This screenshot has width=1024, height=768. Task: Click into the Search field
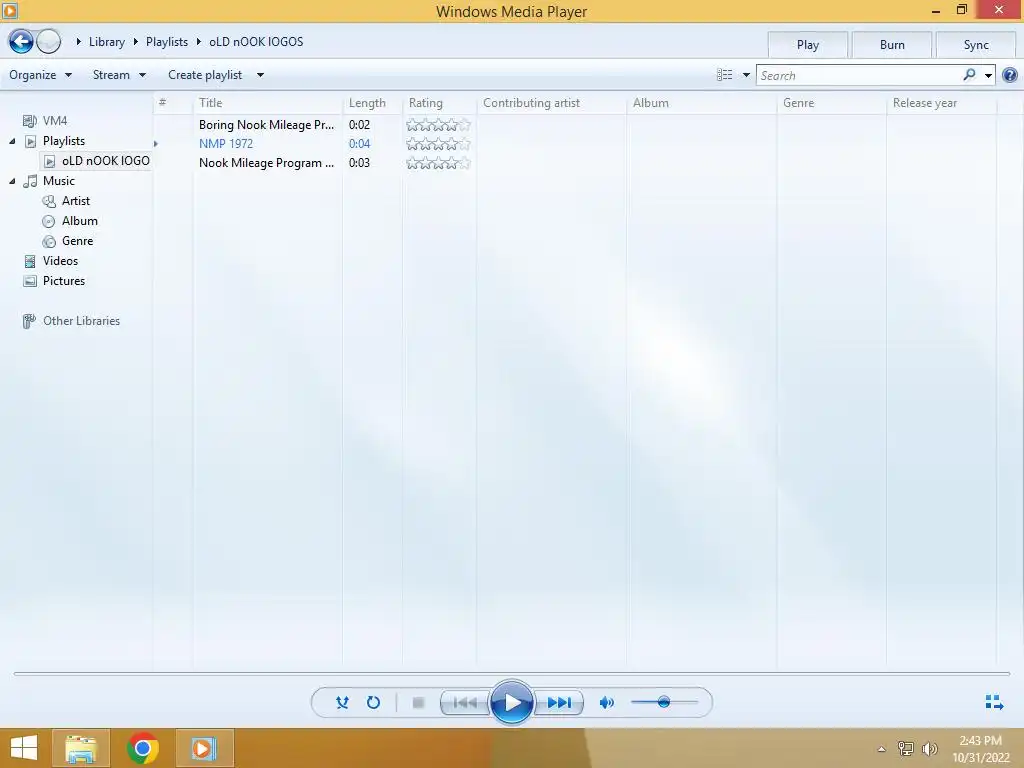859,76
